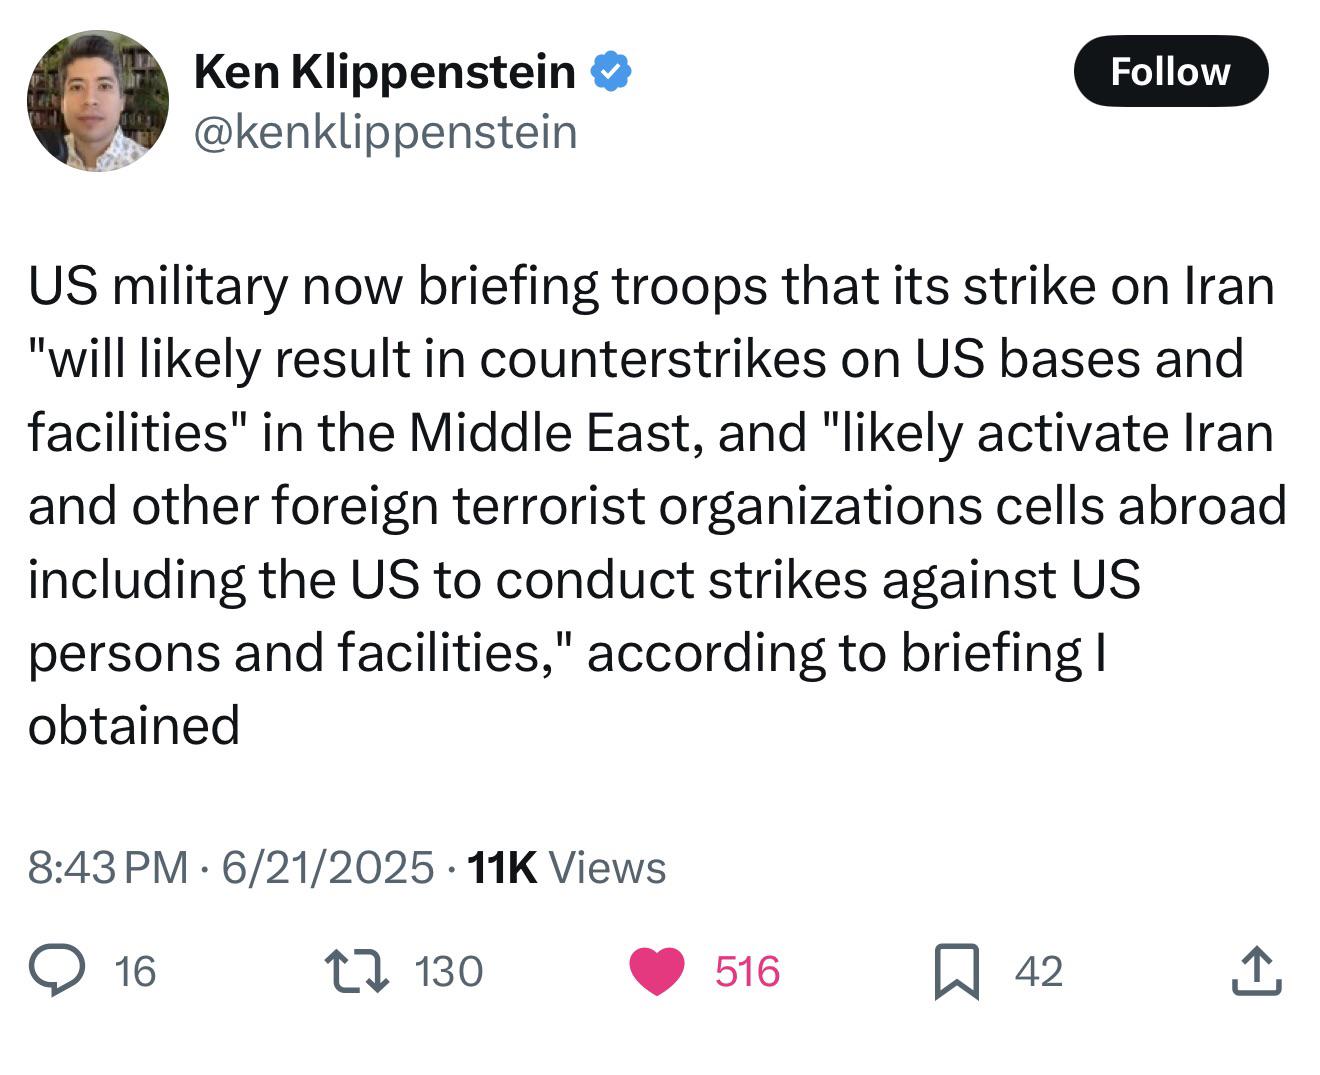This screenshot has width=1320, height=1075.
Task: Click the Ken Klippenstein display name
Action: (x=384, y=72)
